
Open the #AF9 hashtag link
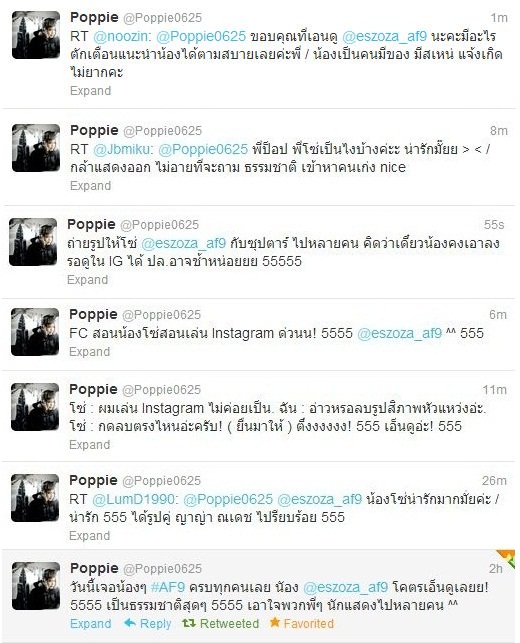(x=167, y=587)
